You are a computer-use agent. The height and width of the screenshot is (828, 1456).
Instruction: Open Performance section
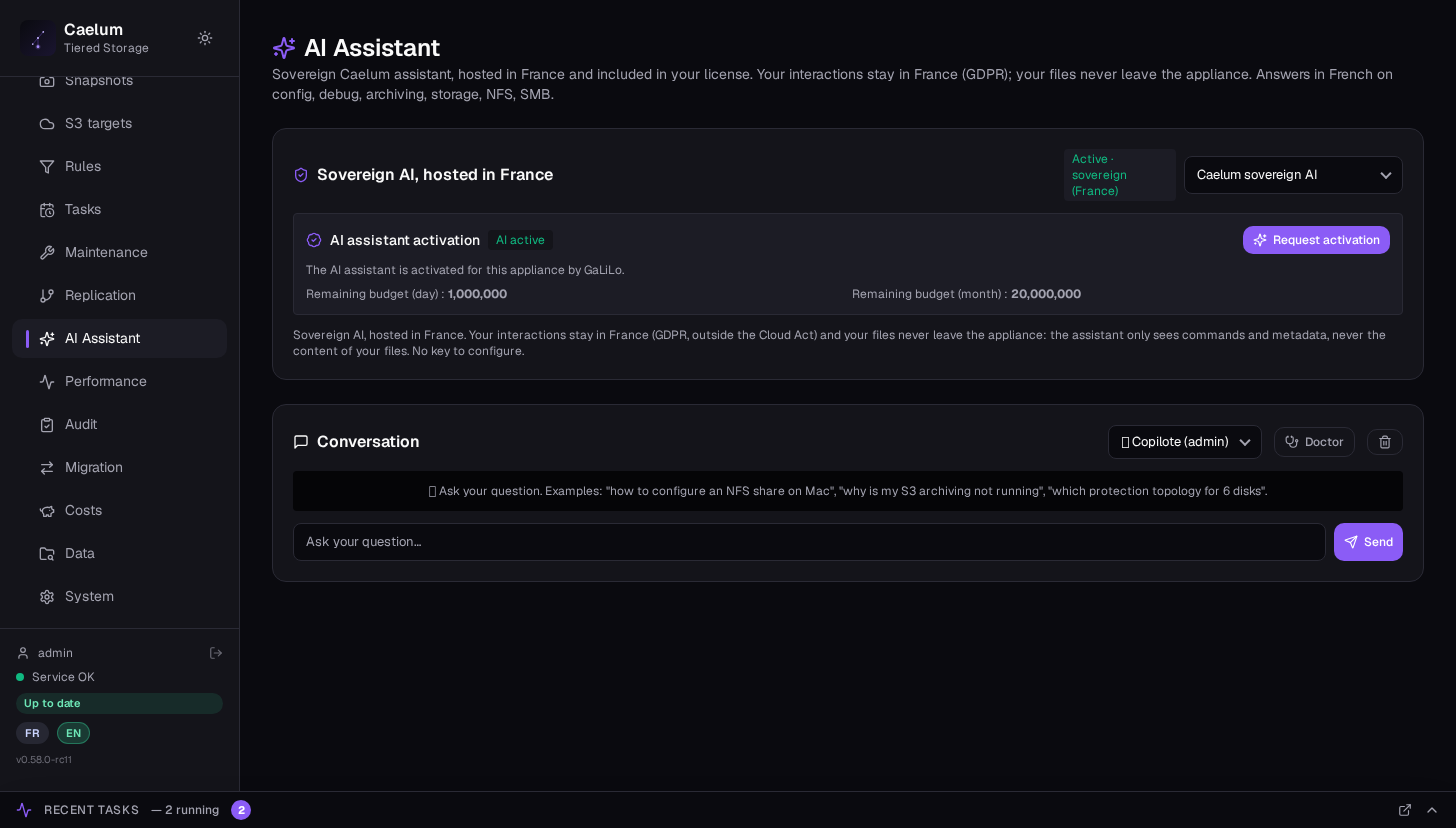(x=119, y=381)
